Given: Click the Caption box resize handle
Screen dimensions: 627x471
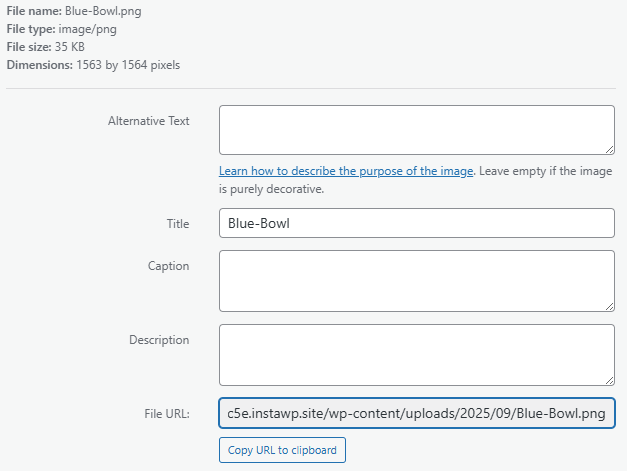Looking at the screenshot, I should tap(608, 305).
